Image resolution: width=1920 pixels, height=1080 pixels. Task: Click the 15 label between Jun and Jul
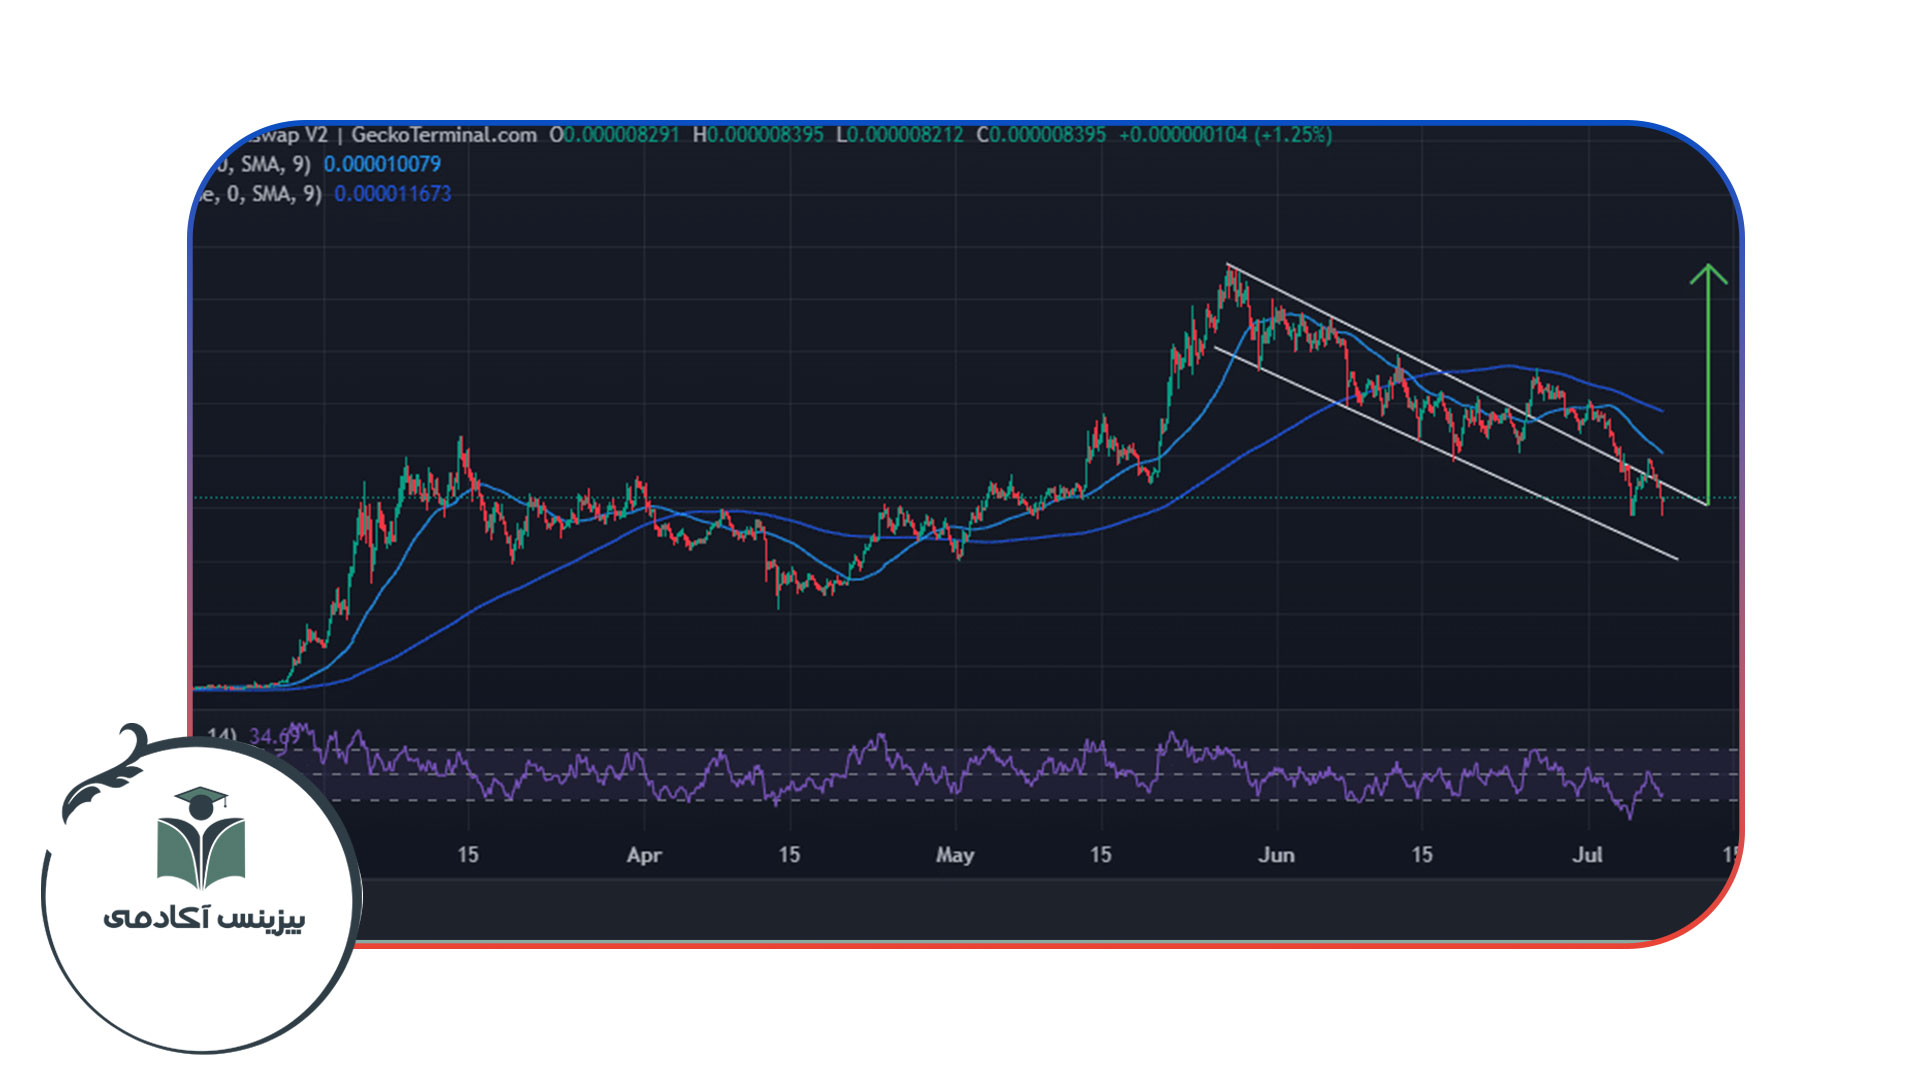(1421, 855)
